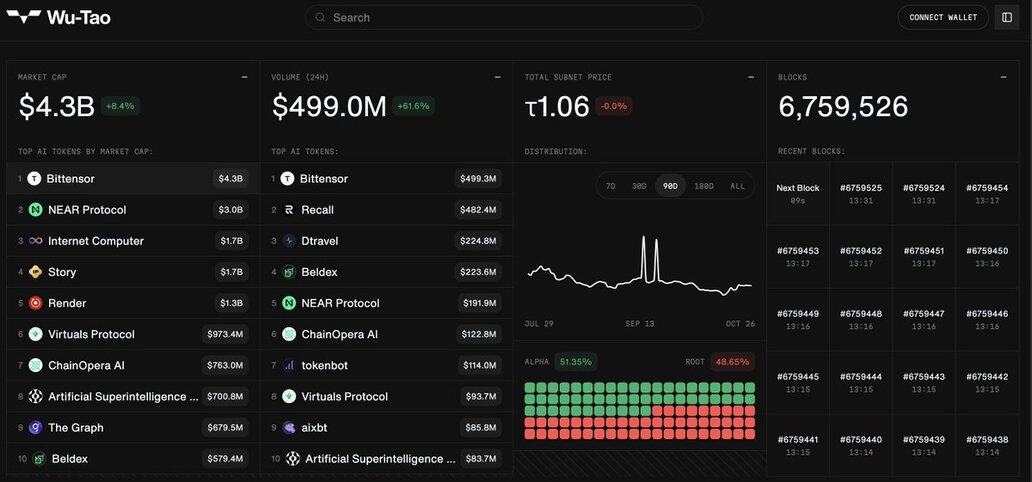Screen dimensions: 1032x482
Task: Open block #6759525
Action: click(860, 193)
